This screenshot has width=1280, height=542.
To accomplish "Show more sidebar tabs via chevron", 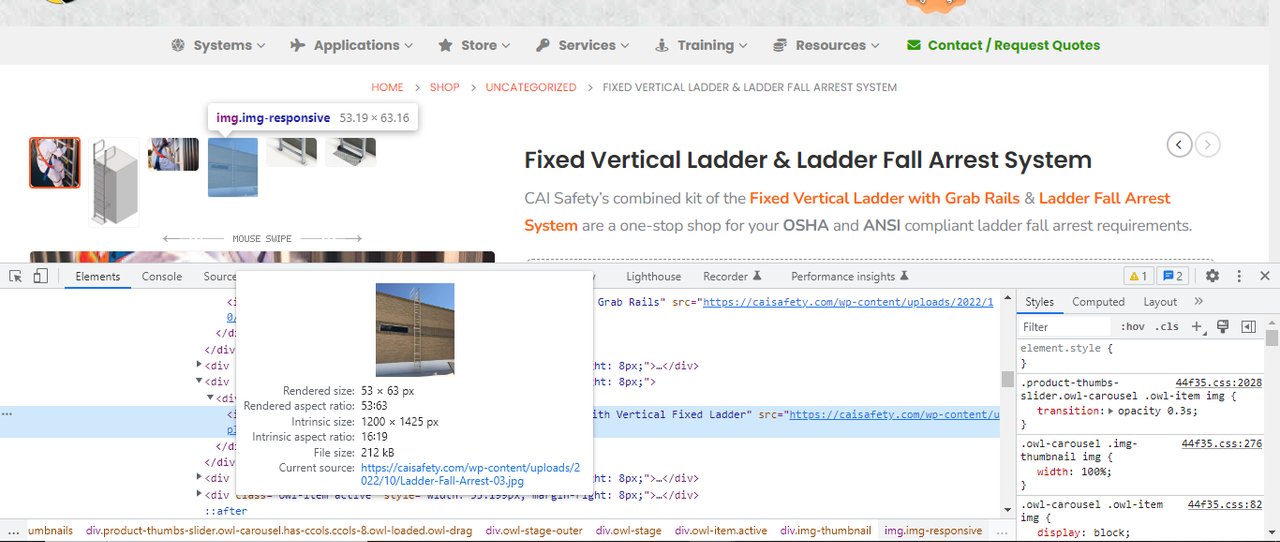I will pos(1198,301).
